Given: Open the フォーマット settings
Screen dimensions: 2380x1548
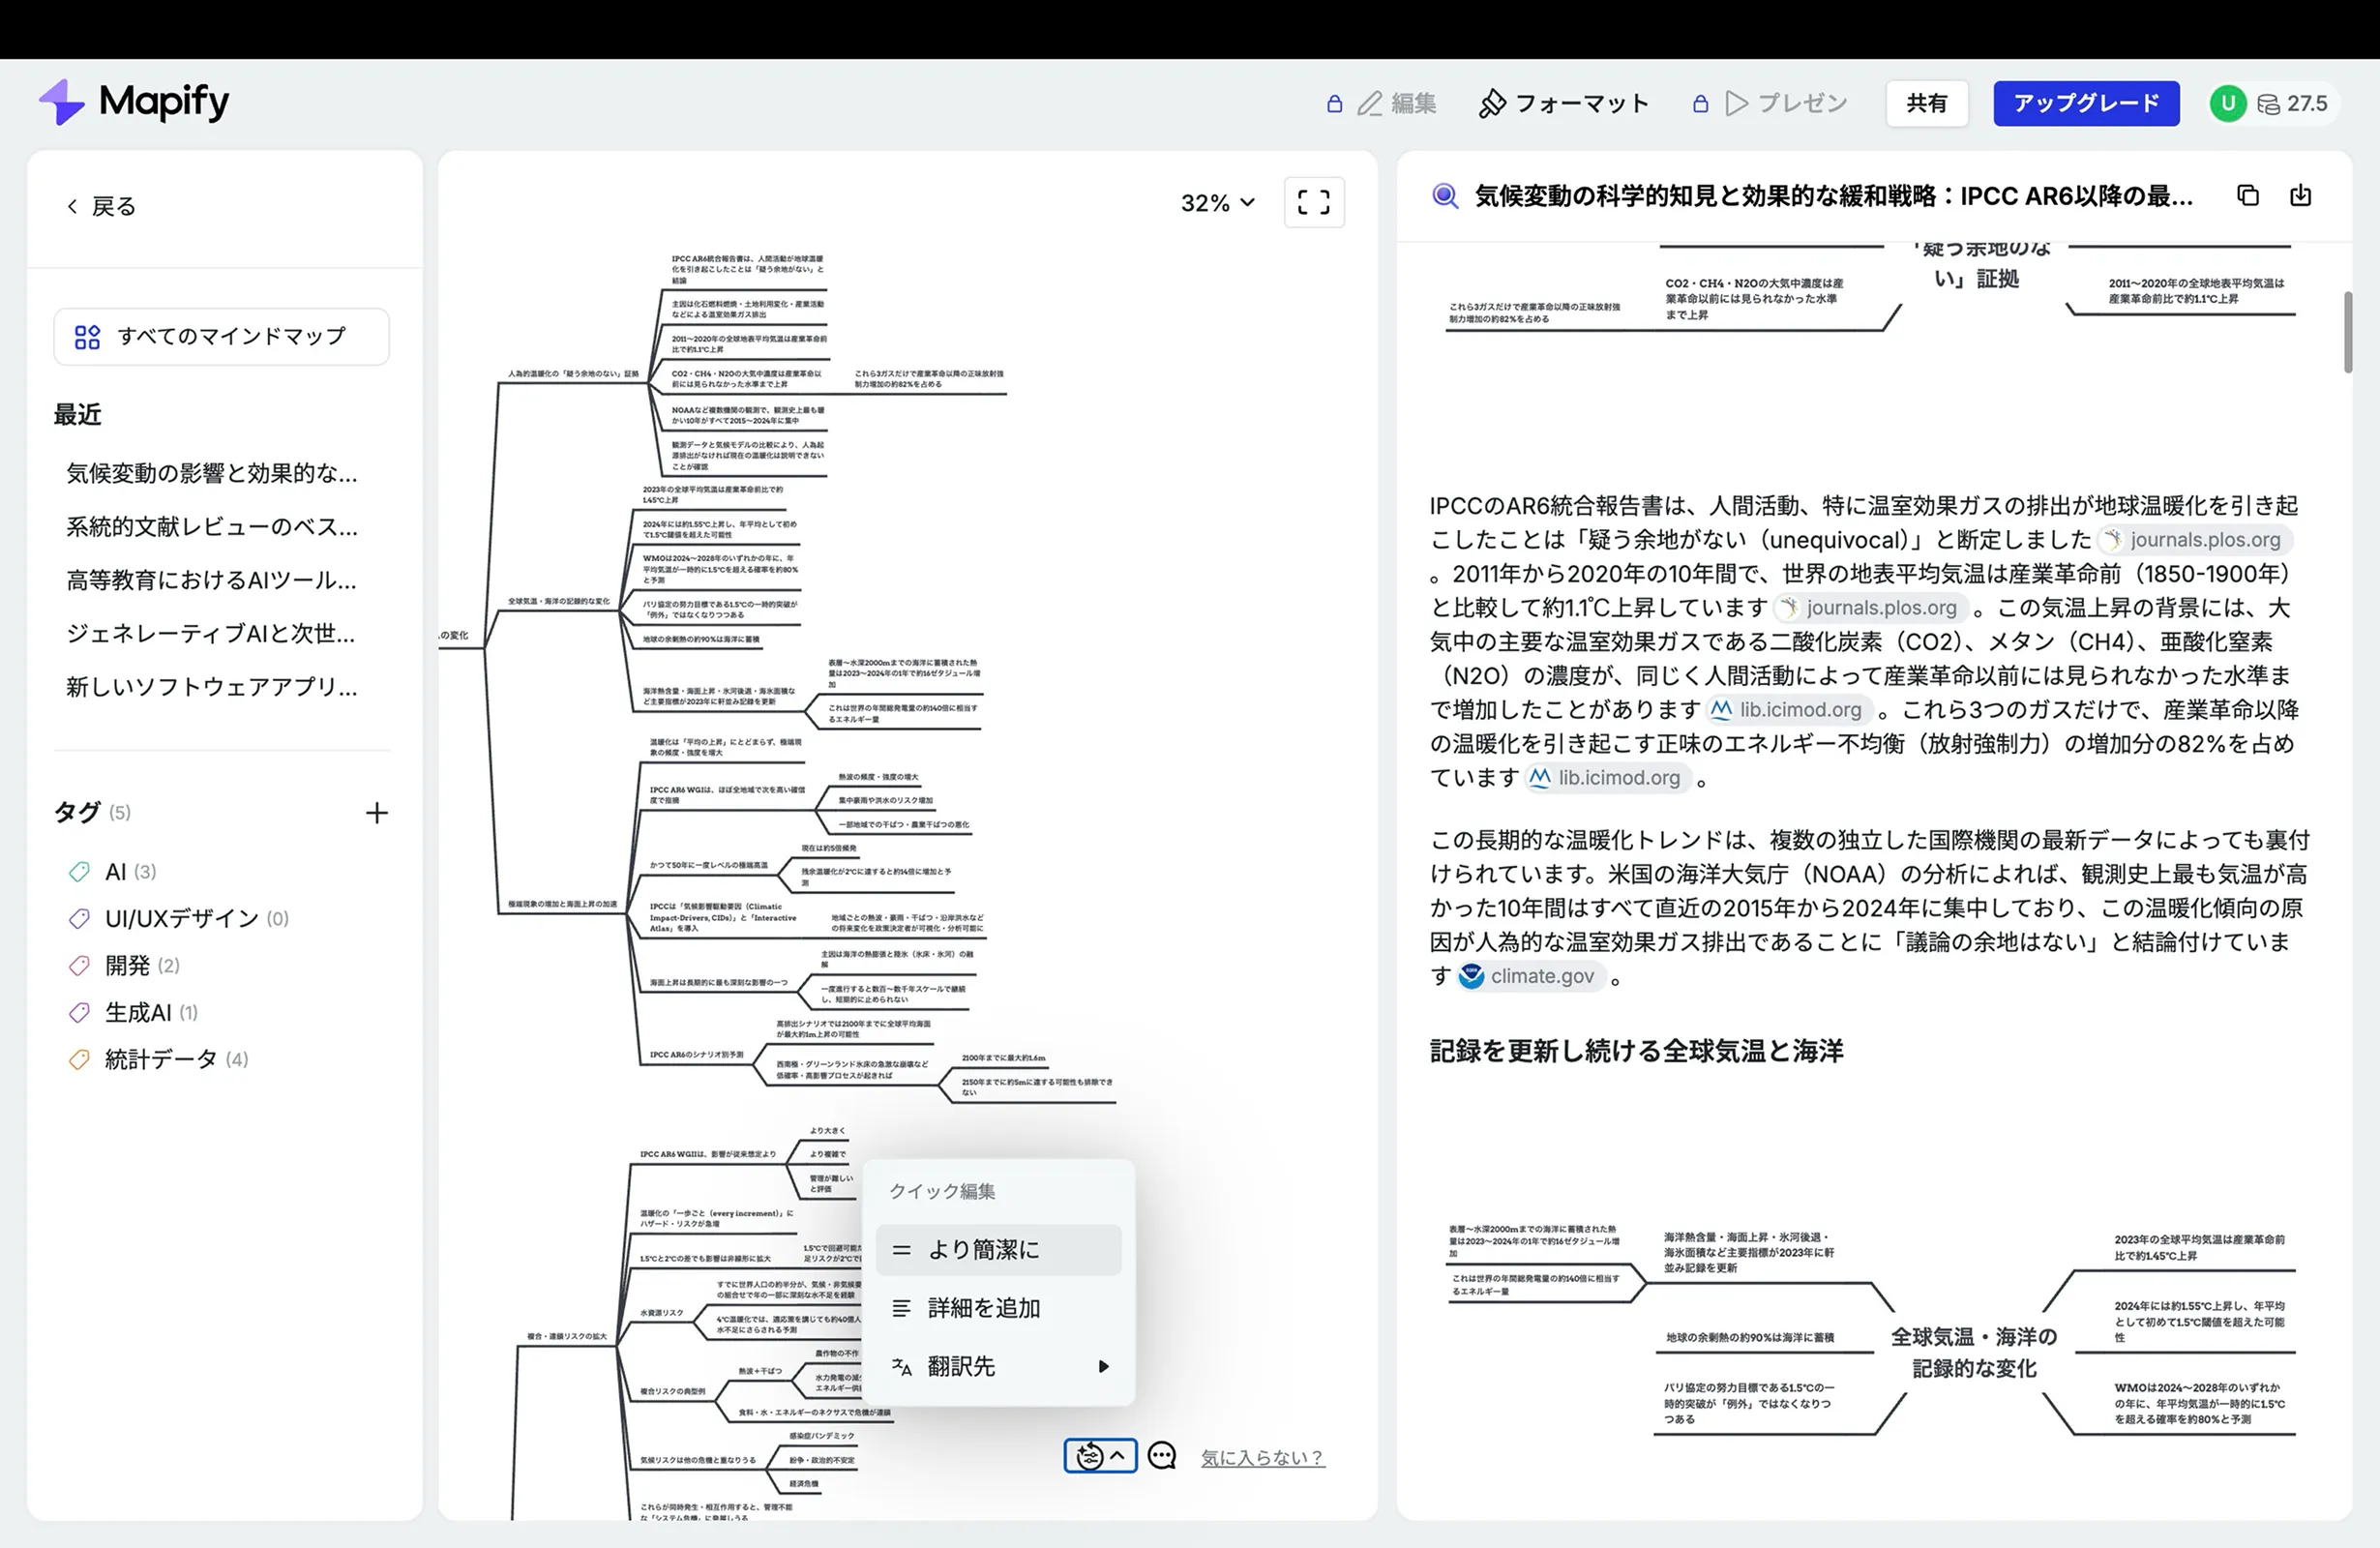Looking at the screenshot, I should (1564, 103).
